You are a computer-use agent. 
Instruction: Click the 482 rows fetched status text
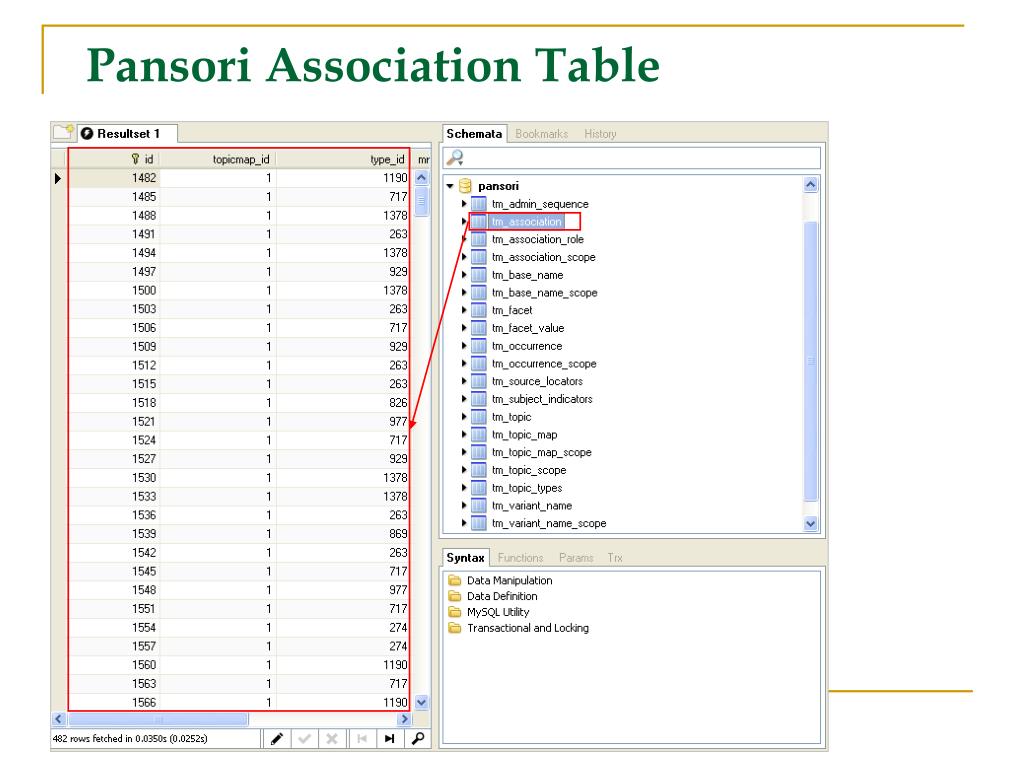click(130, 739)
